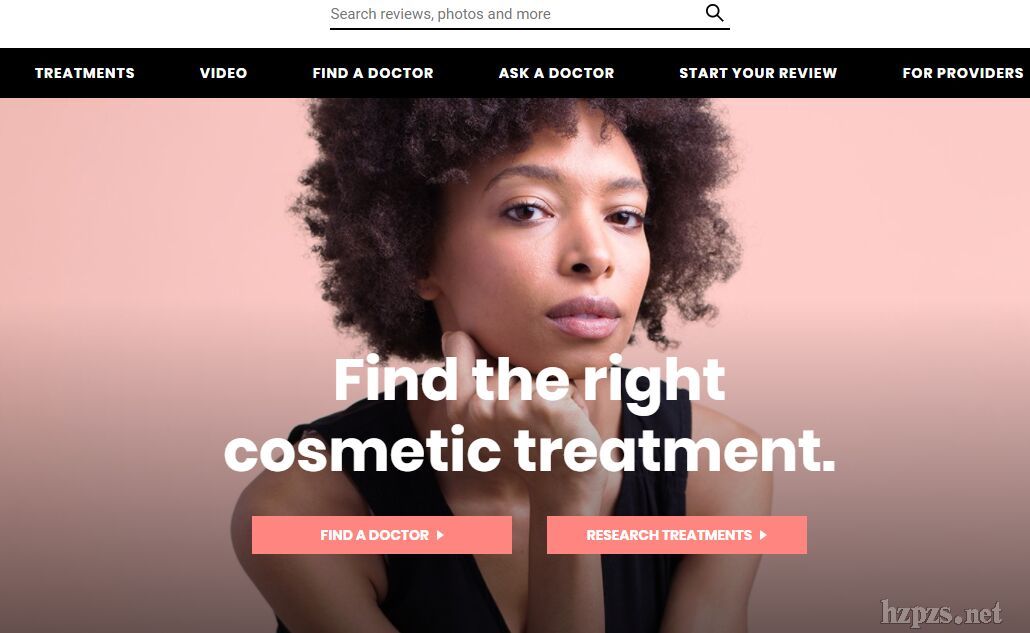Viewport: 1030px width, 633px height.
Task: Open the Treatments menu
Action: tap(85, 73)
